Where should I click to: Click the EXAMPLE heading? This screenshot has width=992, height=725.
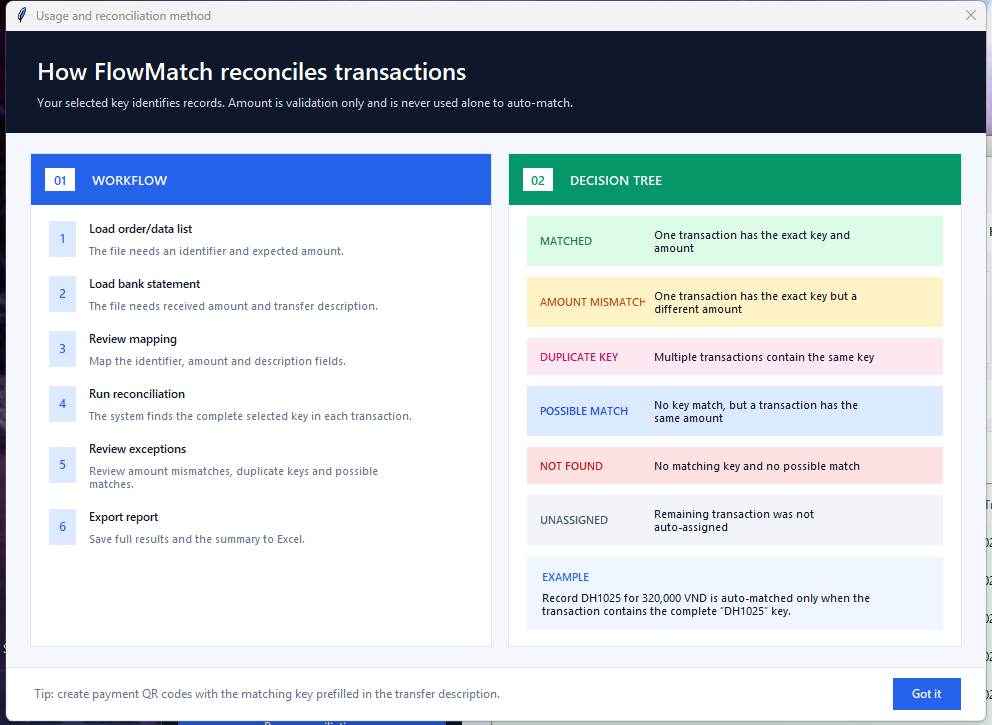click(x=566, y=577)
